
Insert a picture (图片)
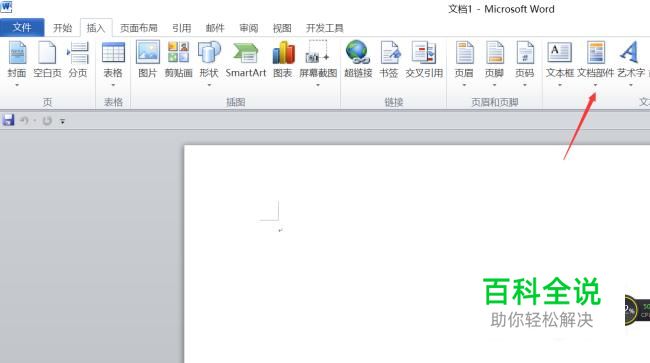coord(148,60)
